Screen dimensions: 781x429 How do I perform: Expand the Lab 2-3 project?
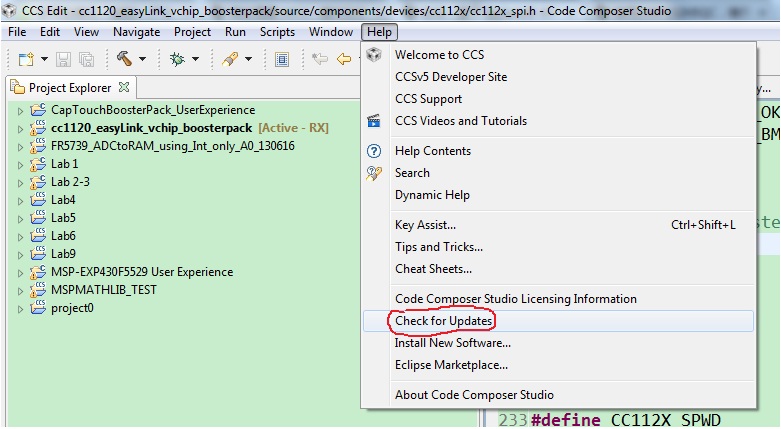pyautogui.click(x=20, y=183)
